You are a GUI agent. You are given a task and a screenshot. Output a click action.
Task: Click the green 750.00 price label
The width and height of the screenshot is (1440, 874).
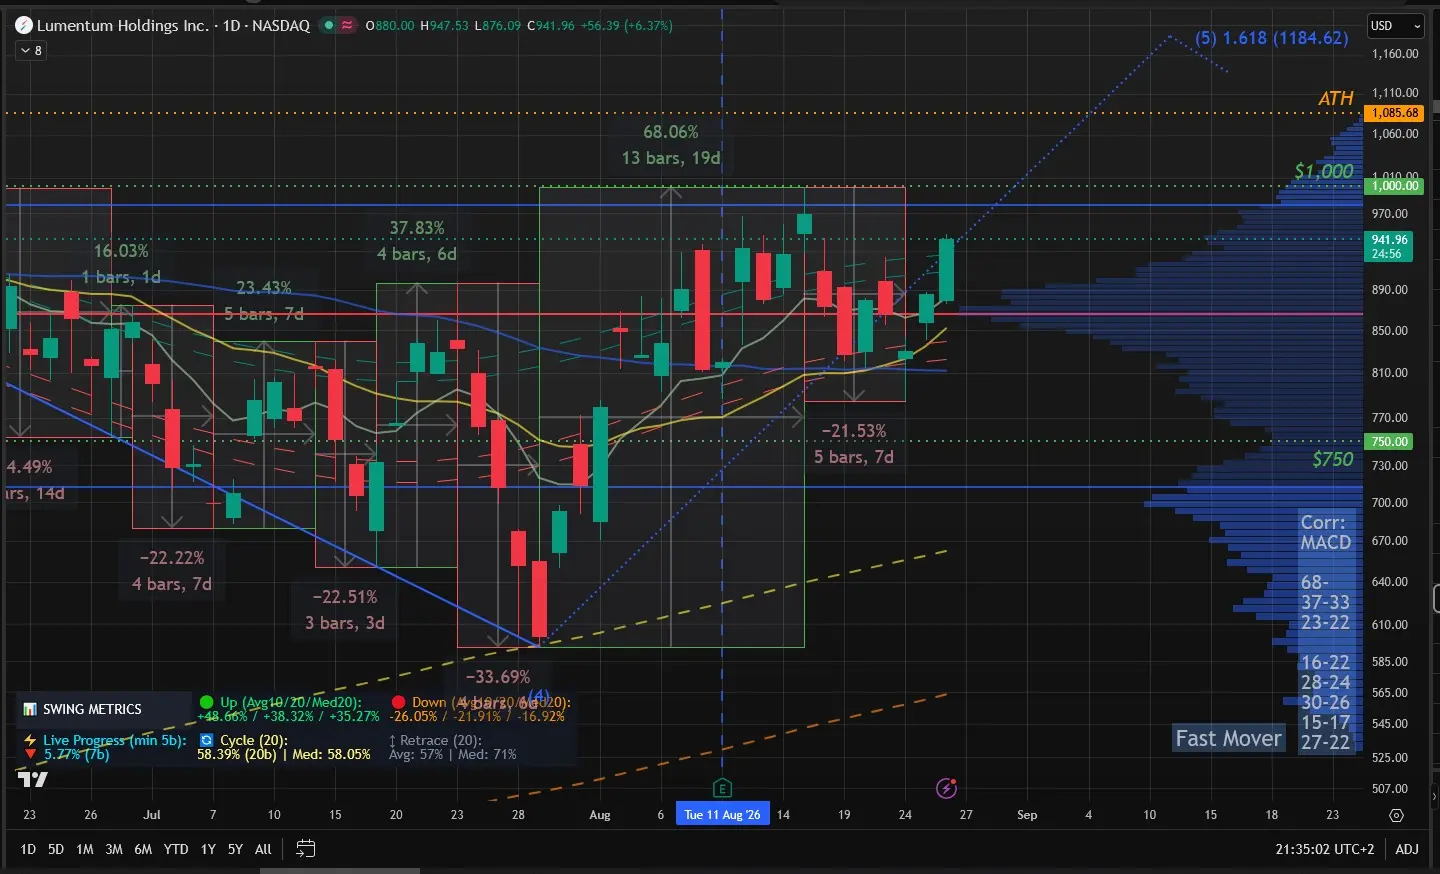pos(1390,441)
